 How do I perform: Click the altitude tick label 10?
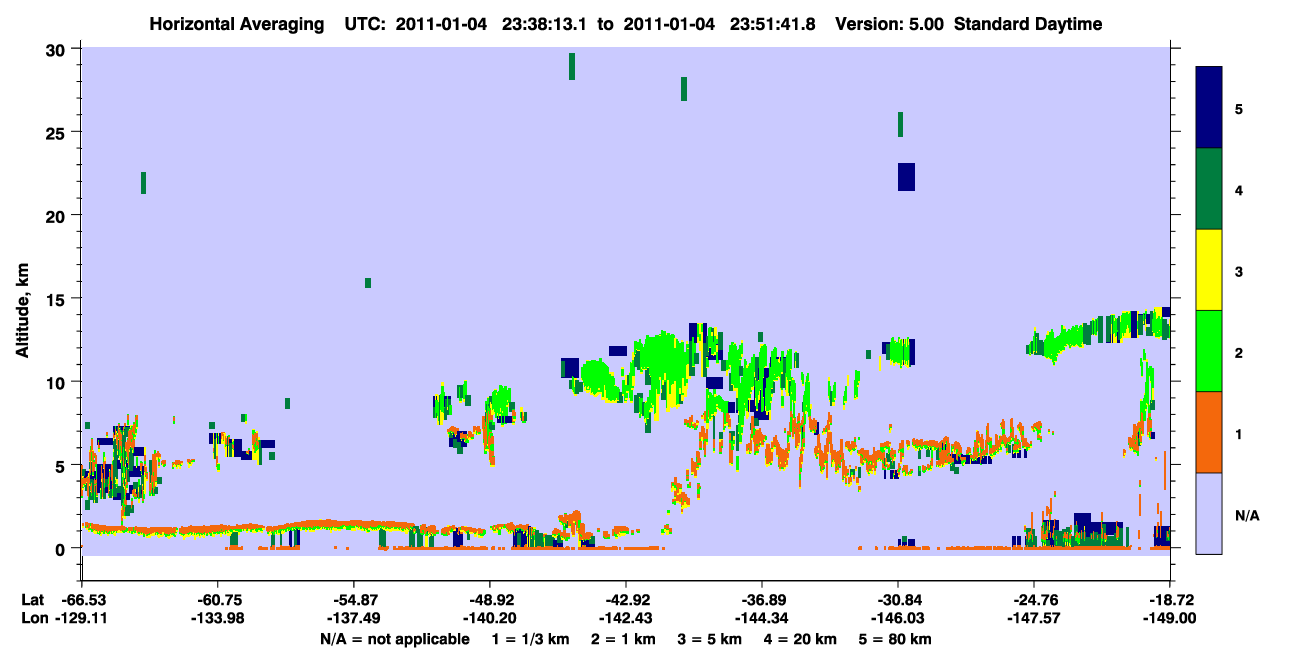click(58, 382)
